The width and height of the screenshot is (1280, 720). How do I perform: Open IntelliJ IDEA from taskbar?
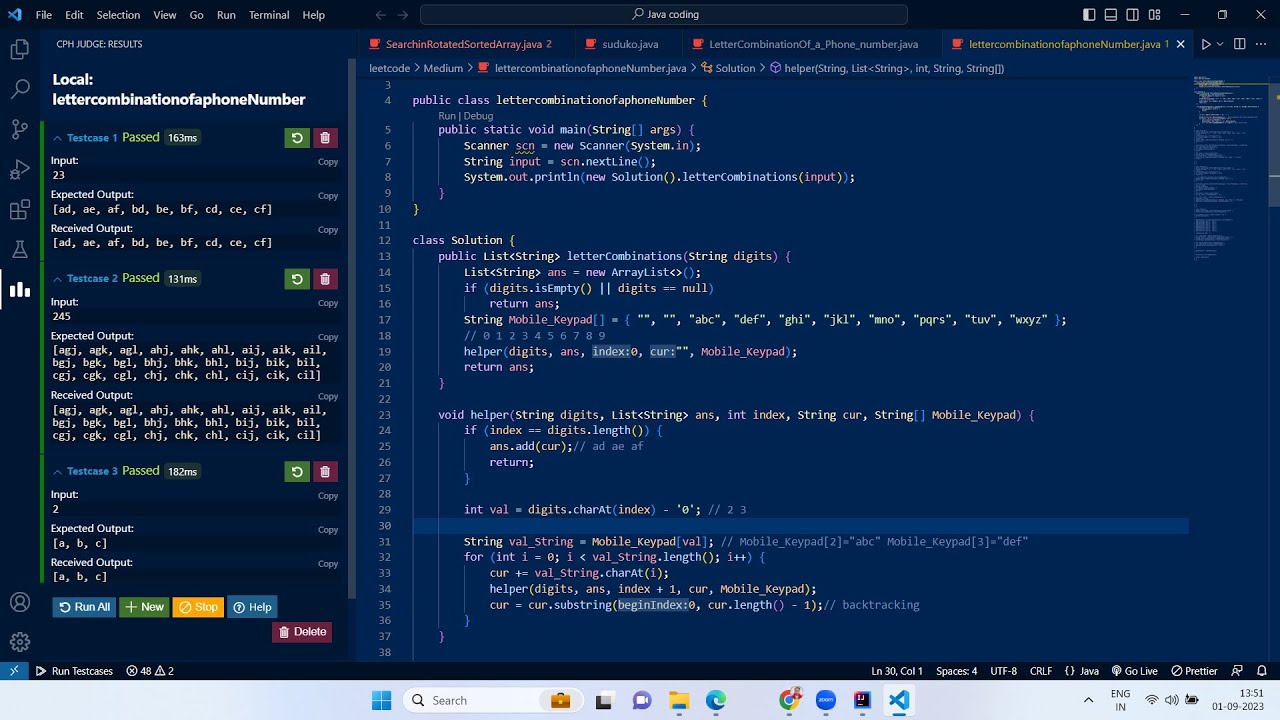click(x=862, y=700)
